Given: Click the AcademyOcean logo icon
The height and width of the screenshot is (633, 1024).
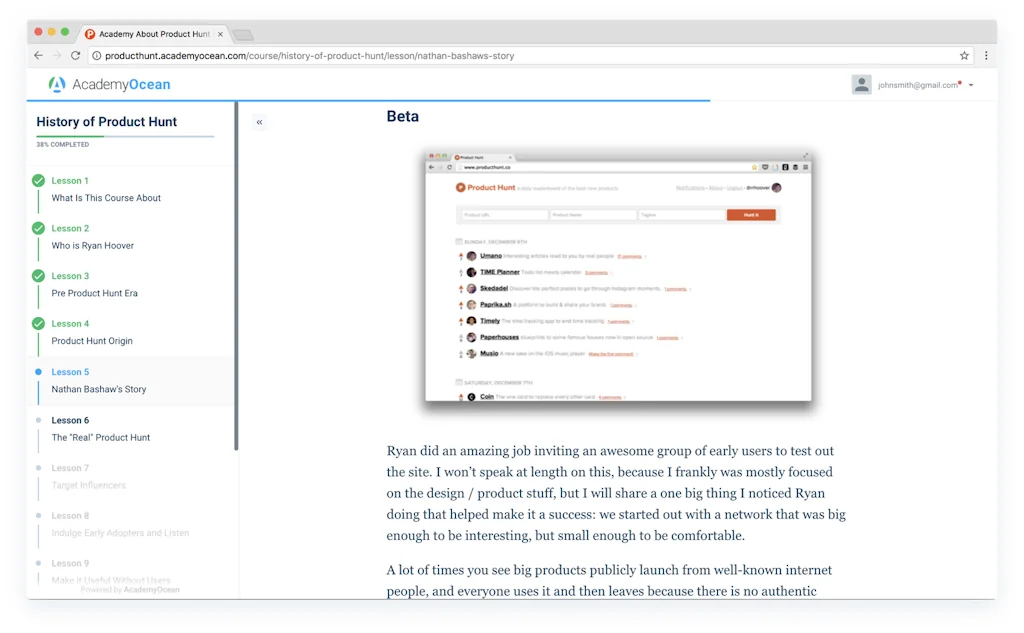Looking at the screenshot, I should click(x=57, y=84).
